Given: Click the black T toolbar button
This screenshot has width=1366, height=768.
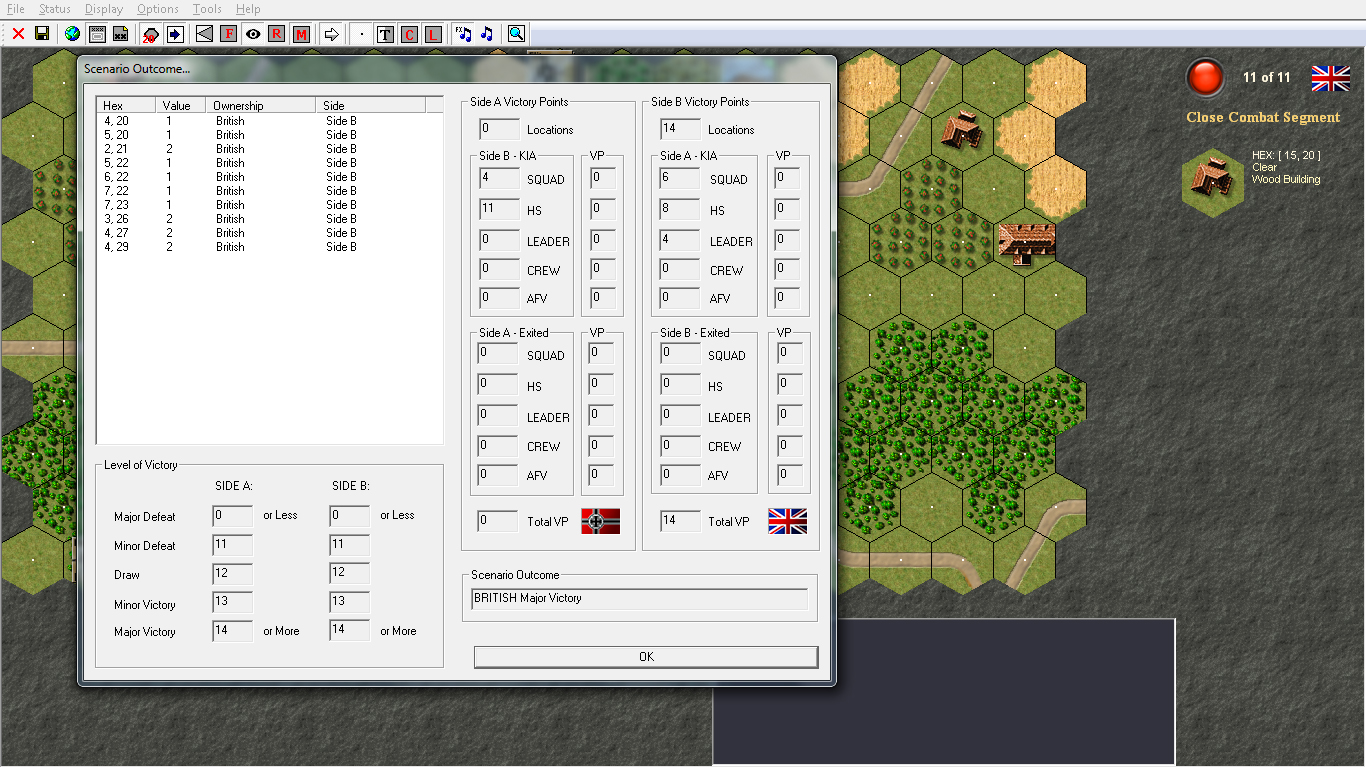Looking at the screenshot, I should (x=385, y=34).
